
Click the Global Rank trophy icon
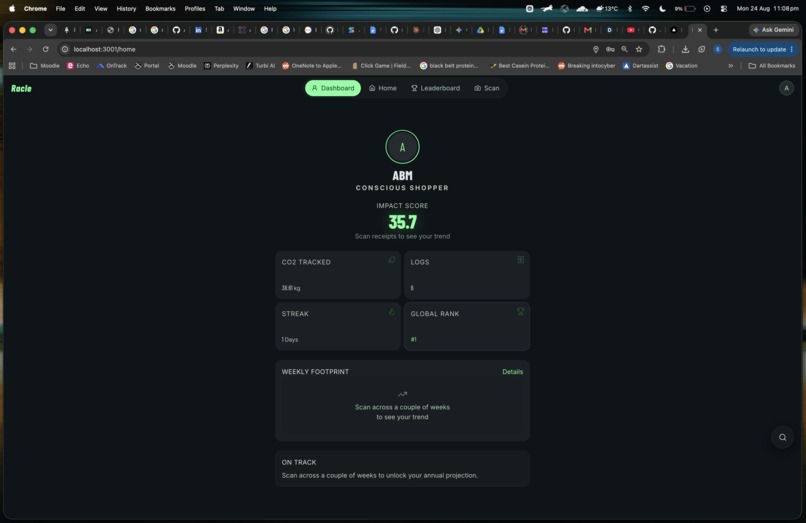coord(520,312)
